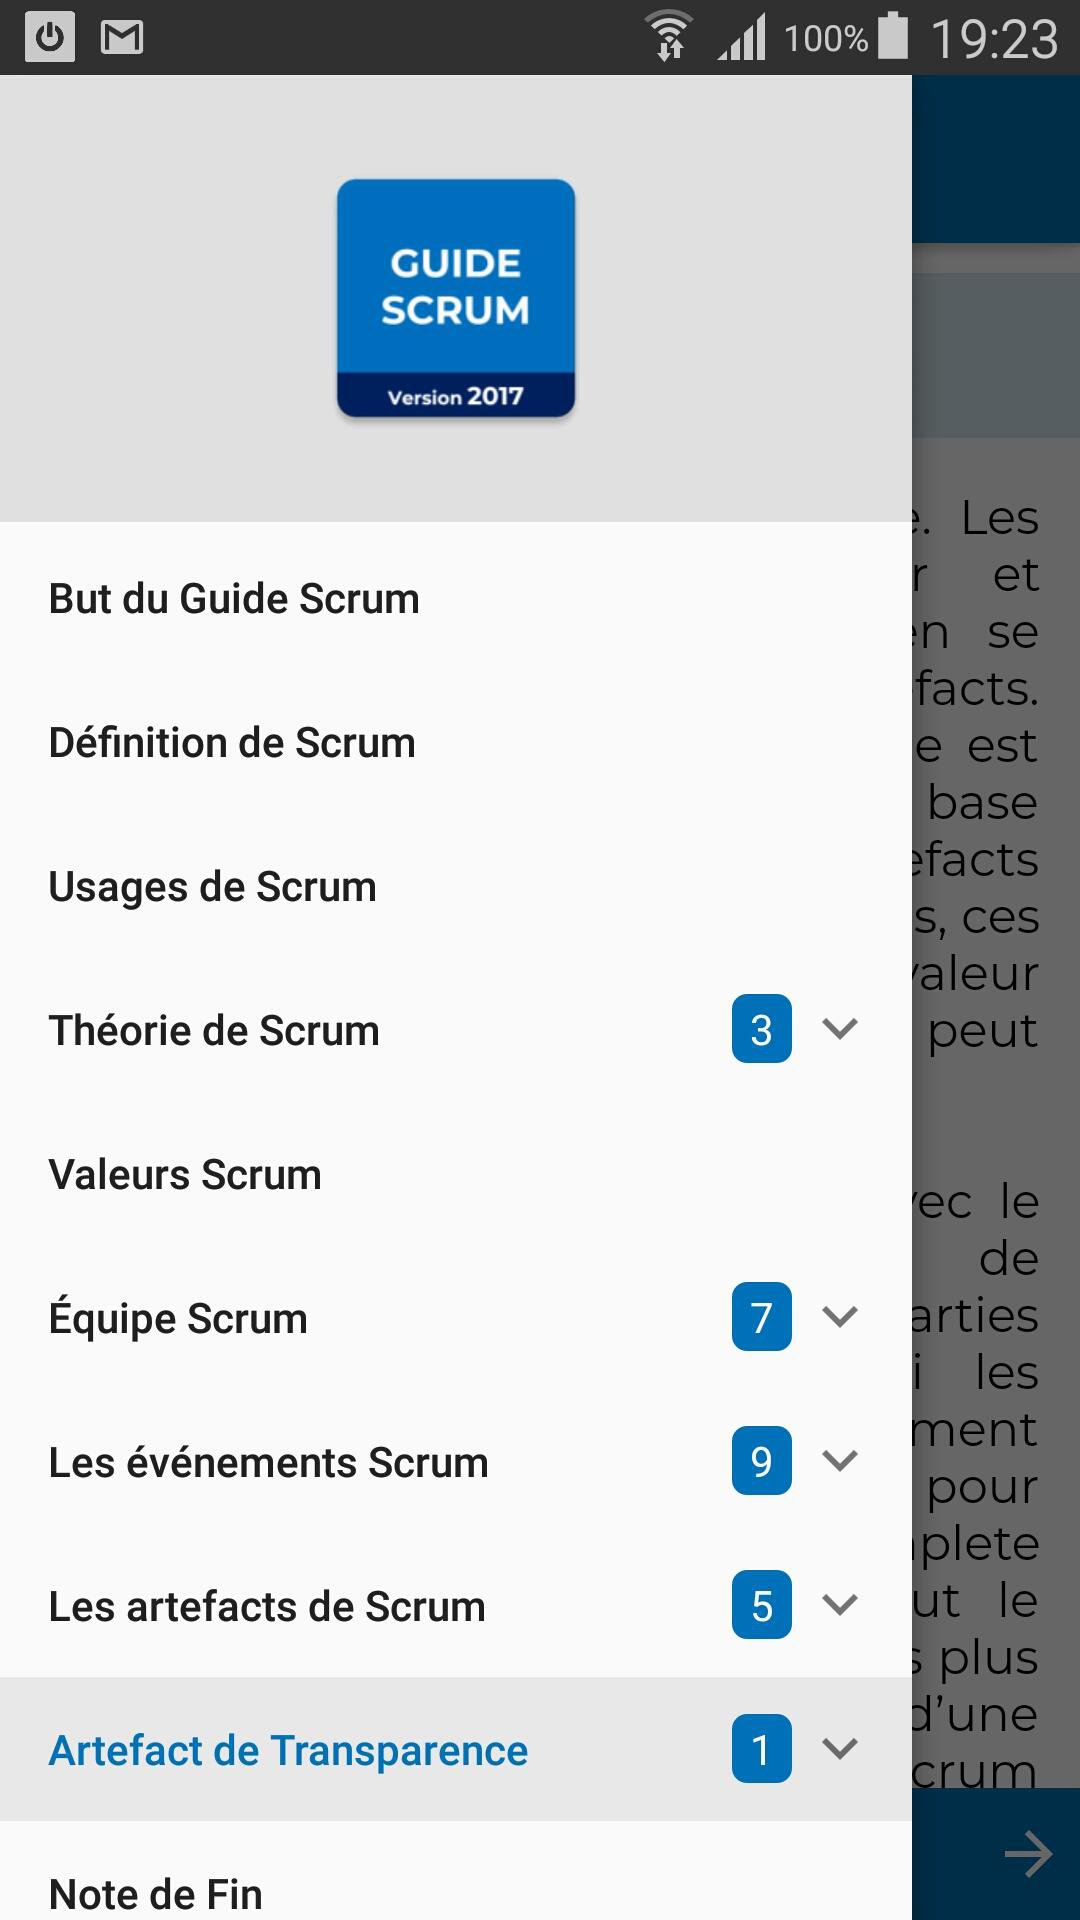Collapse the Artefact de Transparence chevron
Viewport: 1080px width, 1920px height.
(x=838, y=1750)
